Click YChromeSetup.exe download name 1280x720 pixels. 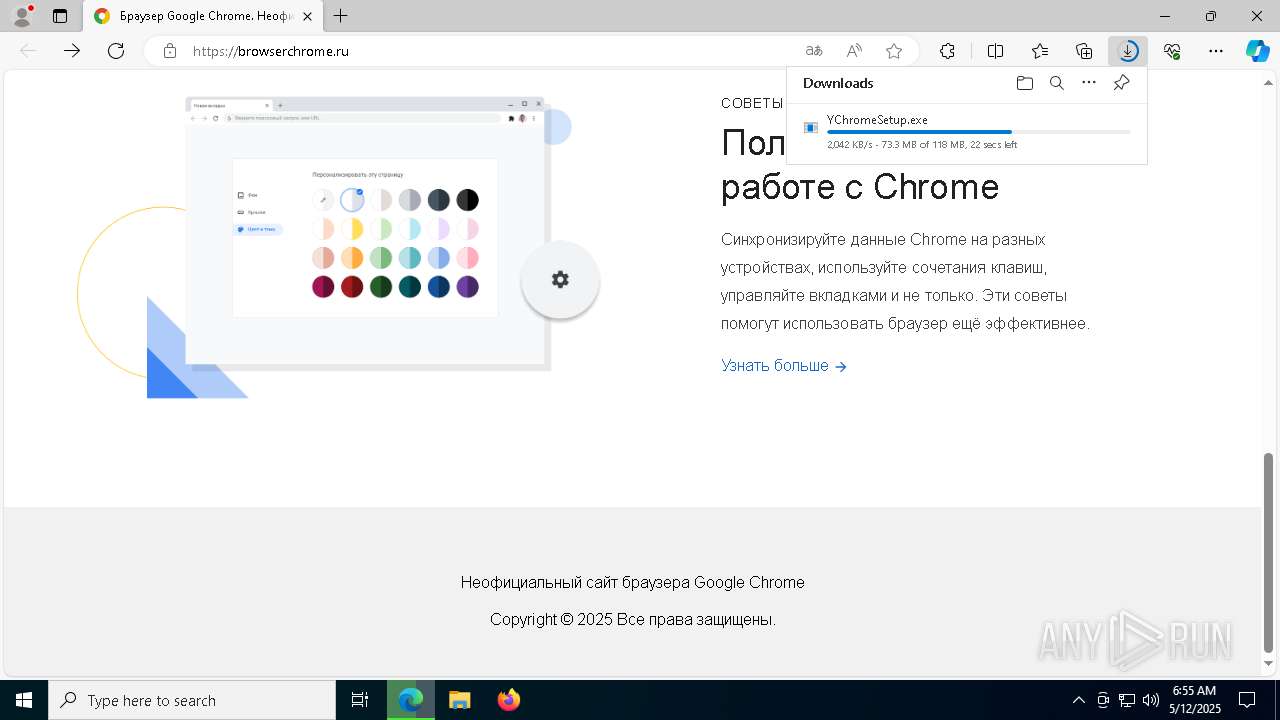(877, 120)
